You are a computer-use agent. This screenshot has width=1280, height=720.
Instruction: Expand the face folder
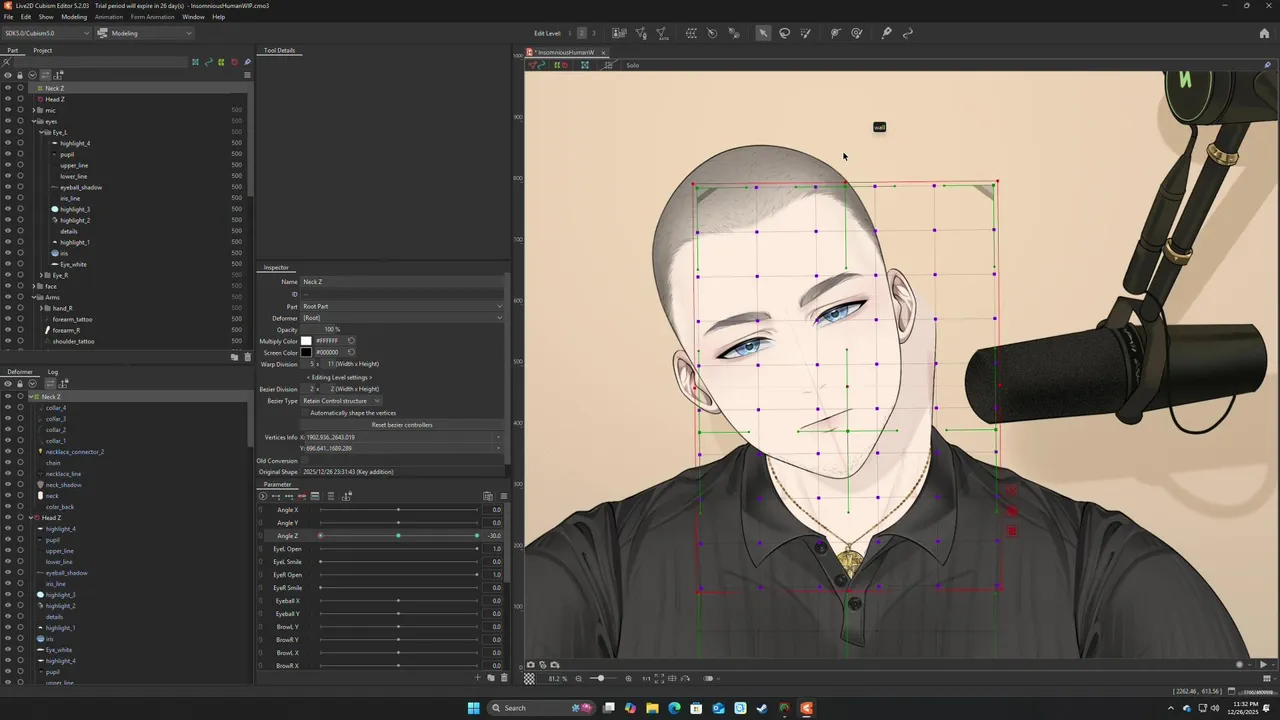coord(34,286)
